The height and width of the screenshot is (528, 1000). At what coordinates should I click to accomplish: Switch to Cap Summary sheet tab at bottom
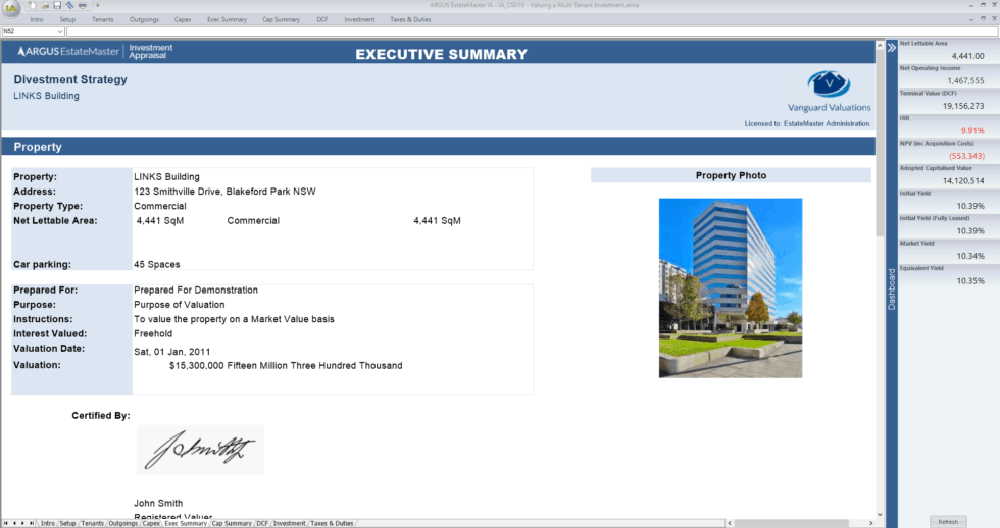[x=232, y=523]
